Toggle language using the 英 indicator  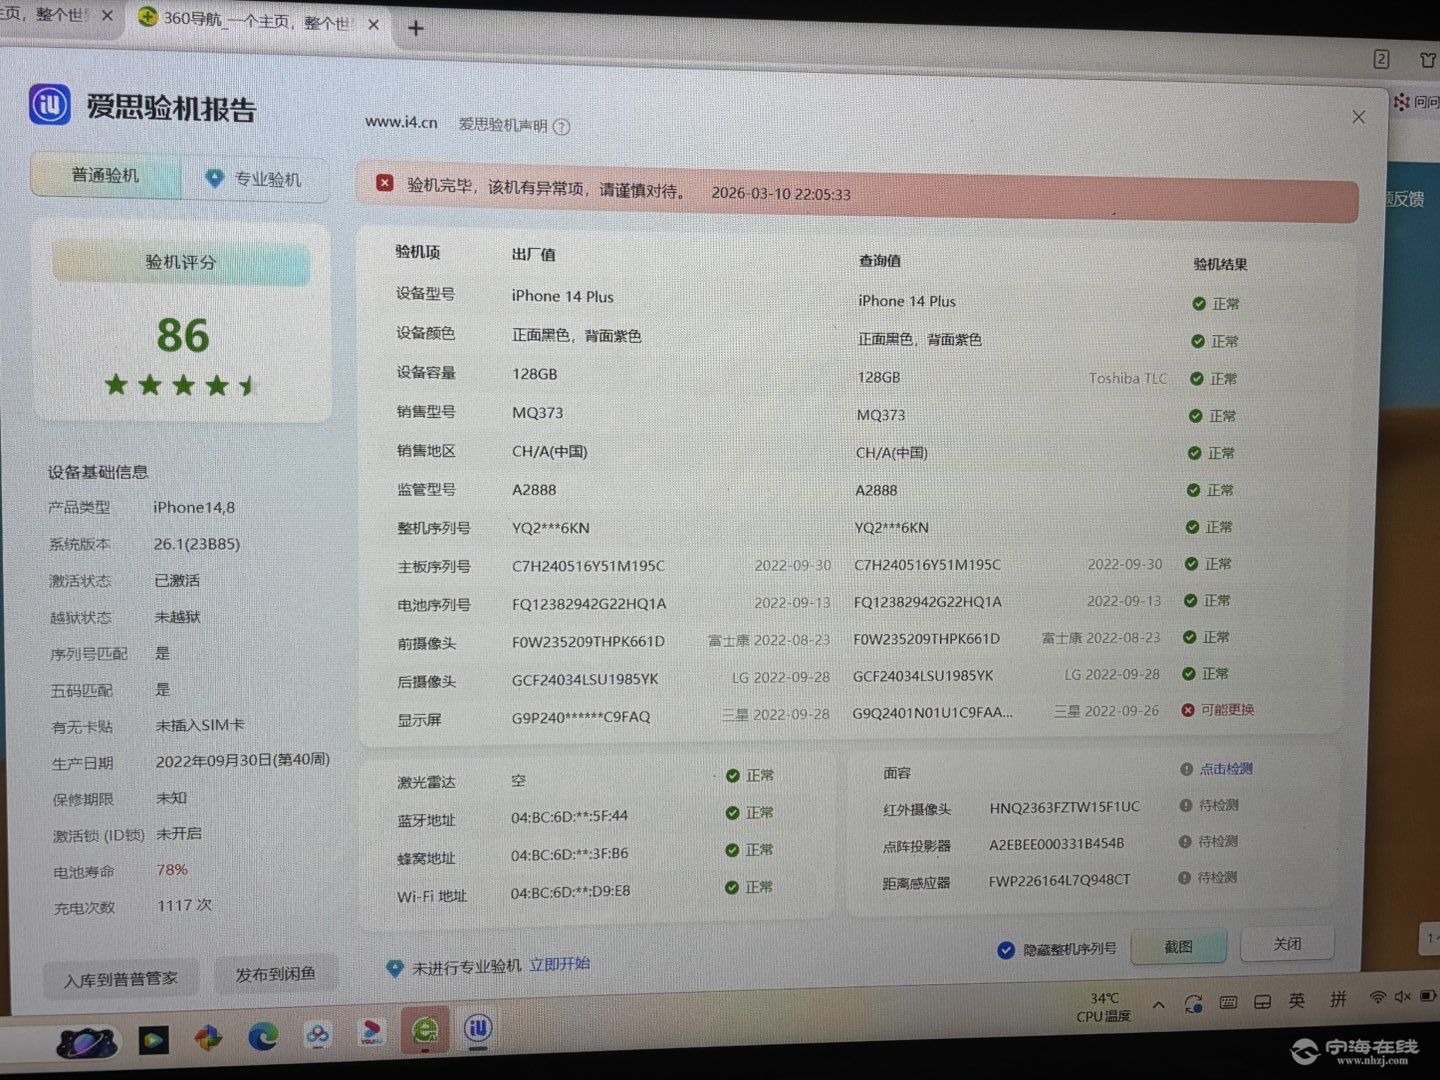point(1297,1000)
